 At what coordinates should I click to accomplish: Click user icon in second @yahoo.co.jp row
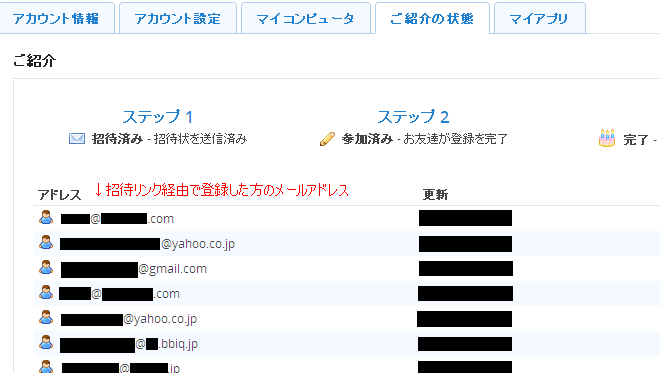[46, 317]
